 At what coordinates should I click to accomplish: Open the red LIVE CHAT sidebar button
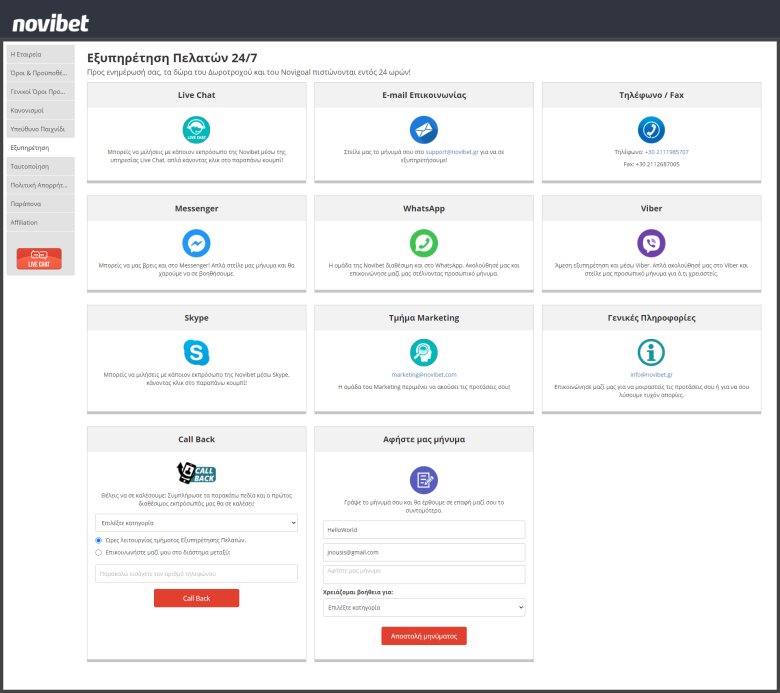click(x=39, y=259)
